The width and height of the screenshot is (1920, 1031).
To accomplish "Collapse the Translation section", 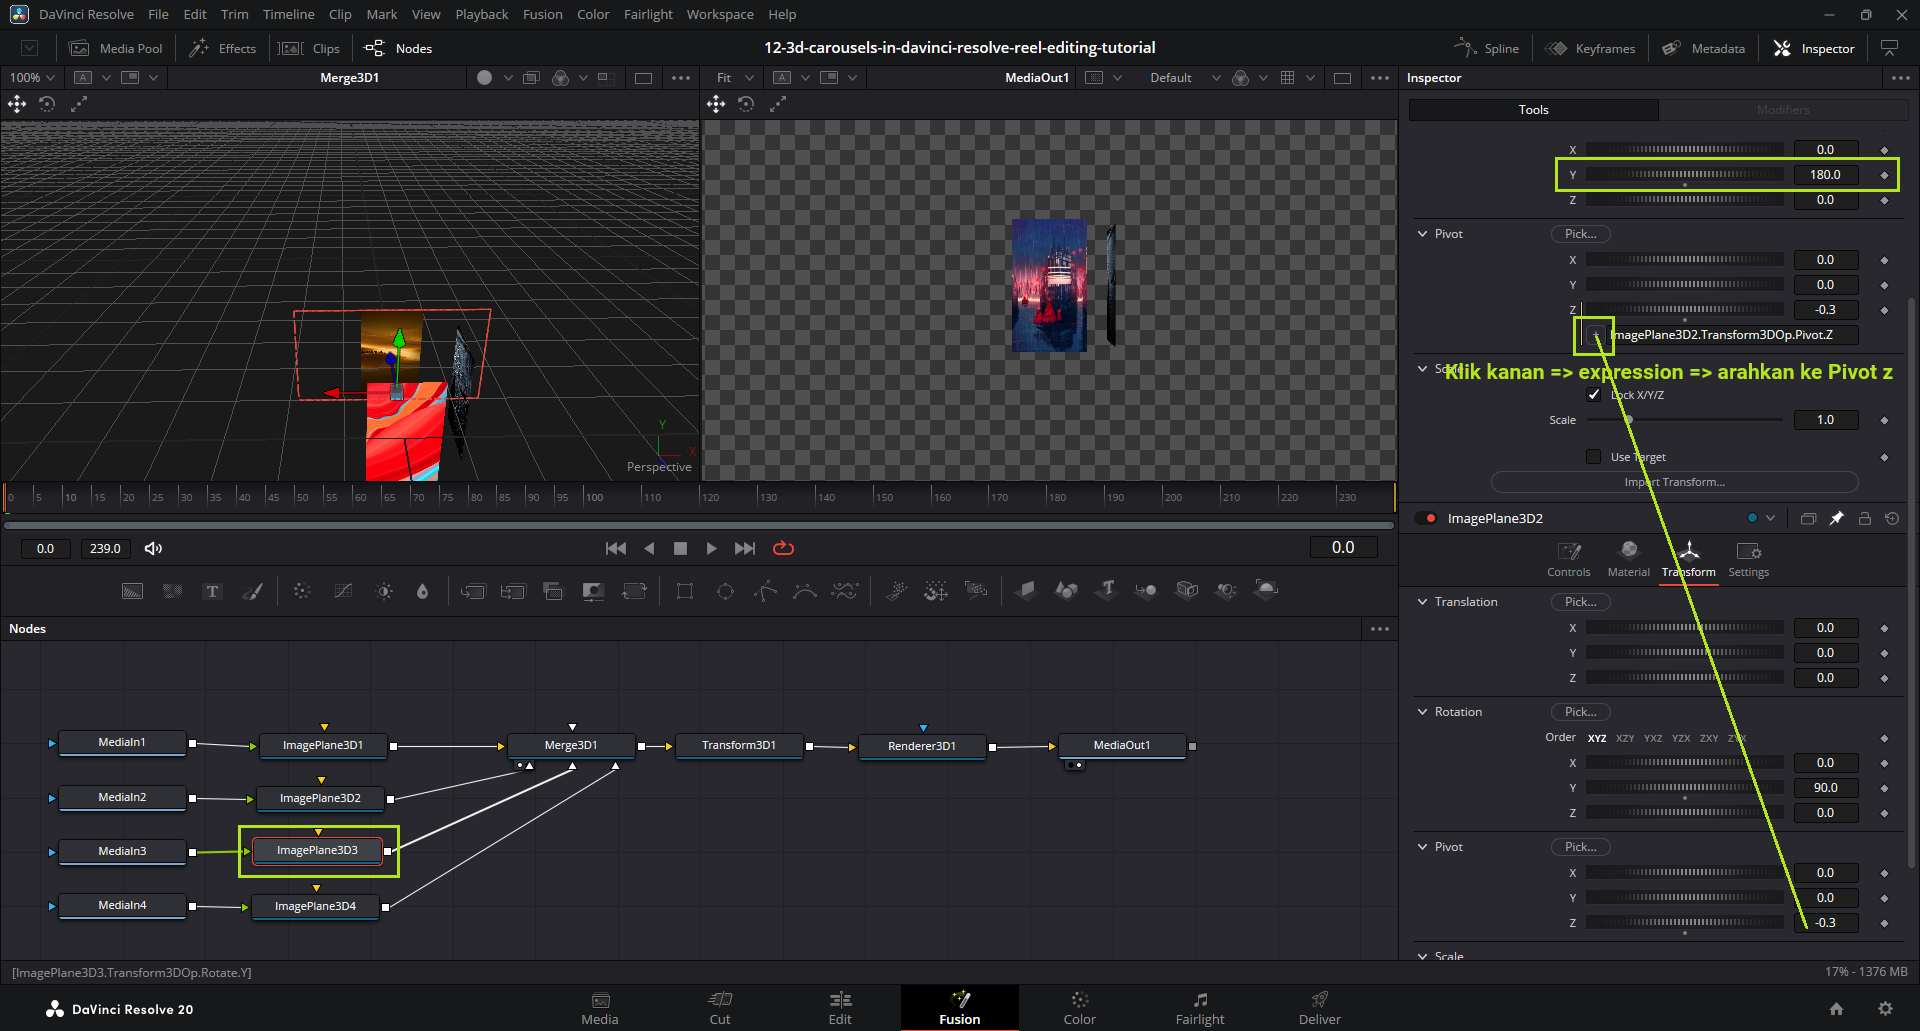I will click(x=1423, y=602).
